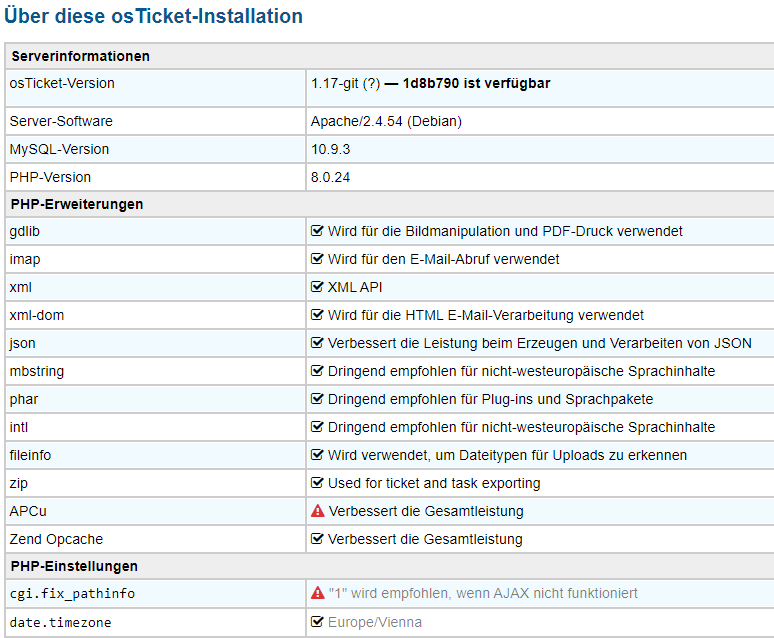The image size is (774, 638).
Task: Click the mbstring row check mark
Action: coord(318,371)
